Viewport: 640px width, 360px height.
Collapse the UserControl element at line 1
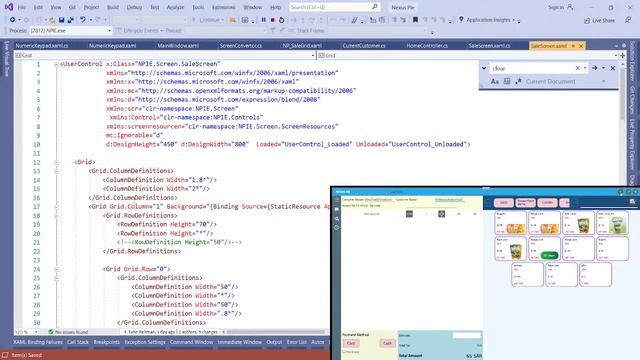coord(56,64)
